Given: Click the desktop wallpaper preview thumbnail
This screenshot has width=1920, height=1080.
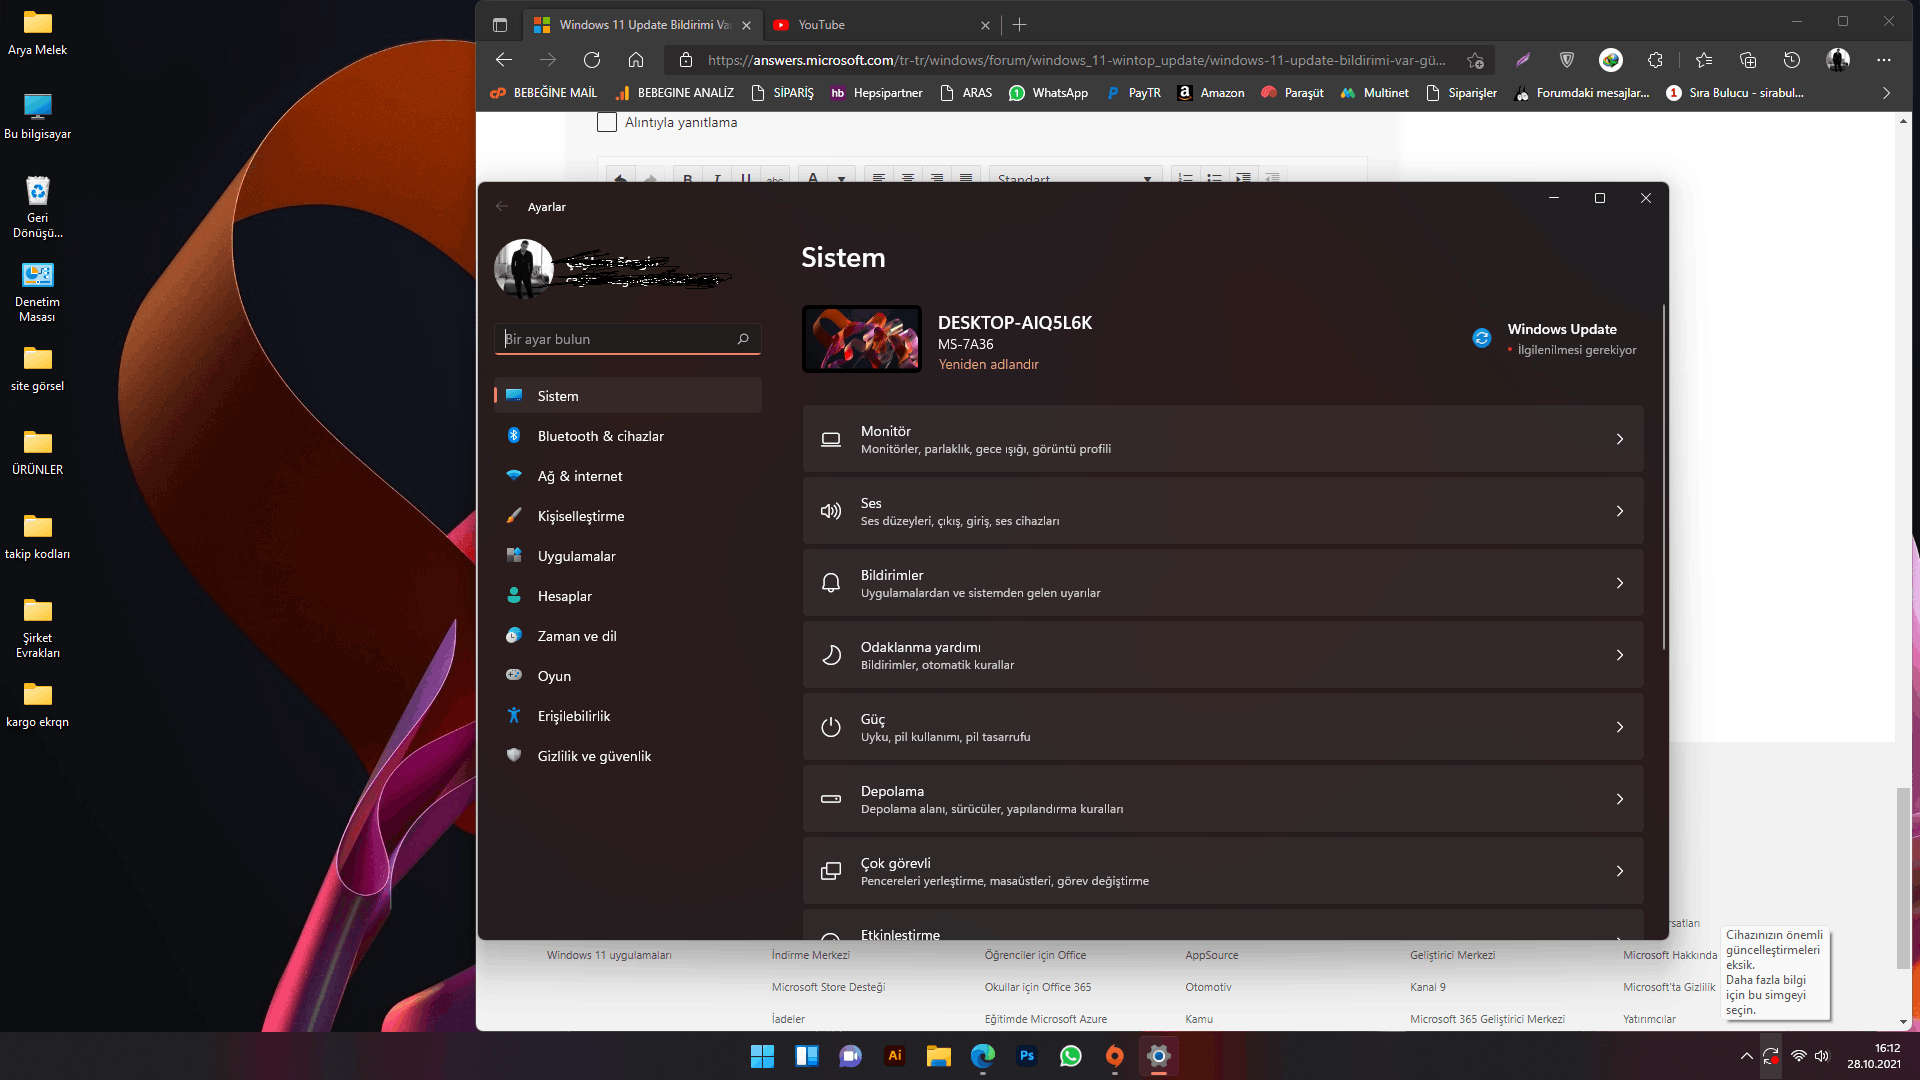Looking at the screenshot, I should tap(862, 339).
